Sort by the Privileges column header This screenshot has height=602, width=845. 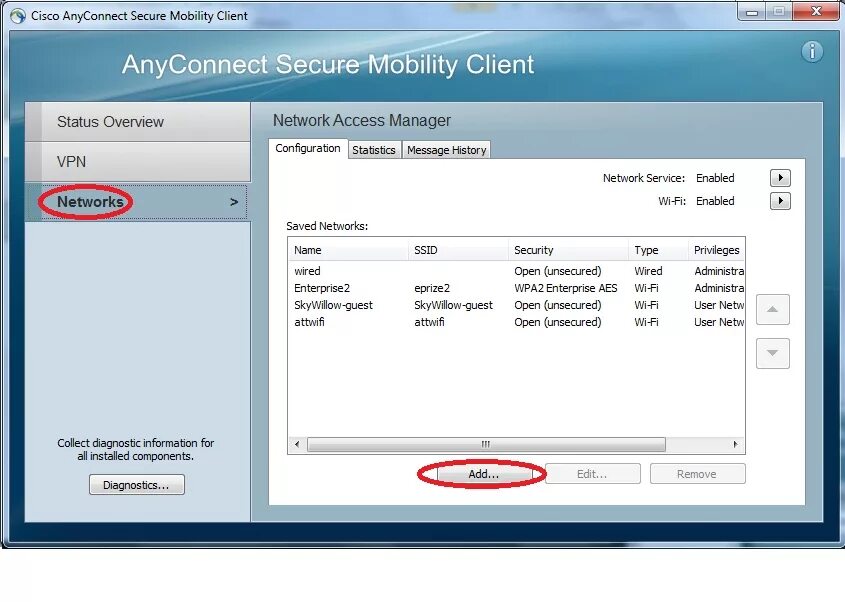[716, 250]
